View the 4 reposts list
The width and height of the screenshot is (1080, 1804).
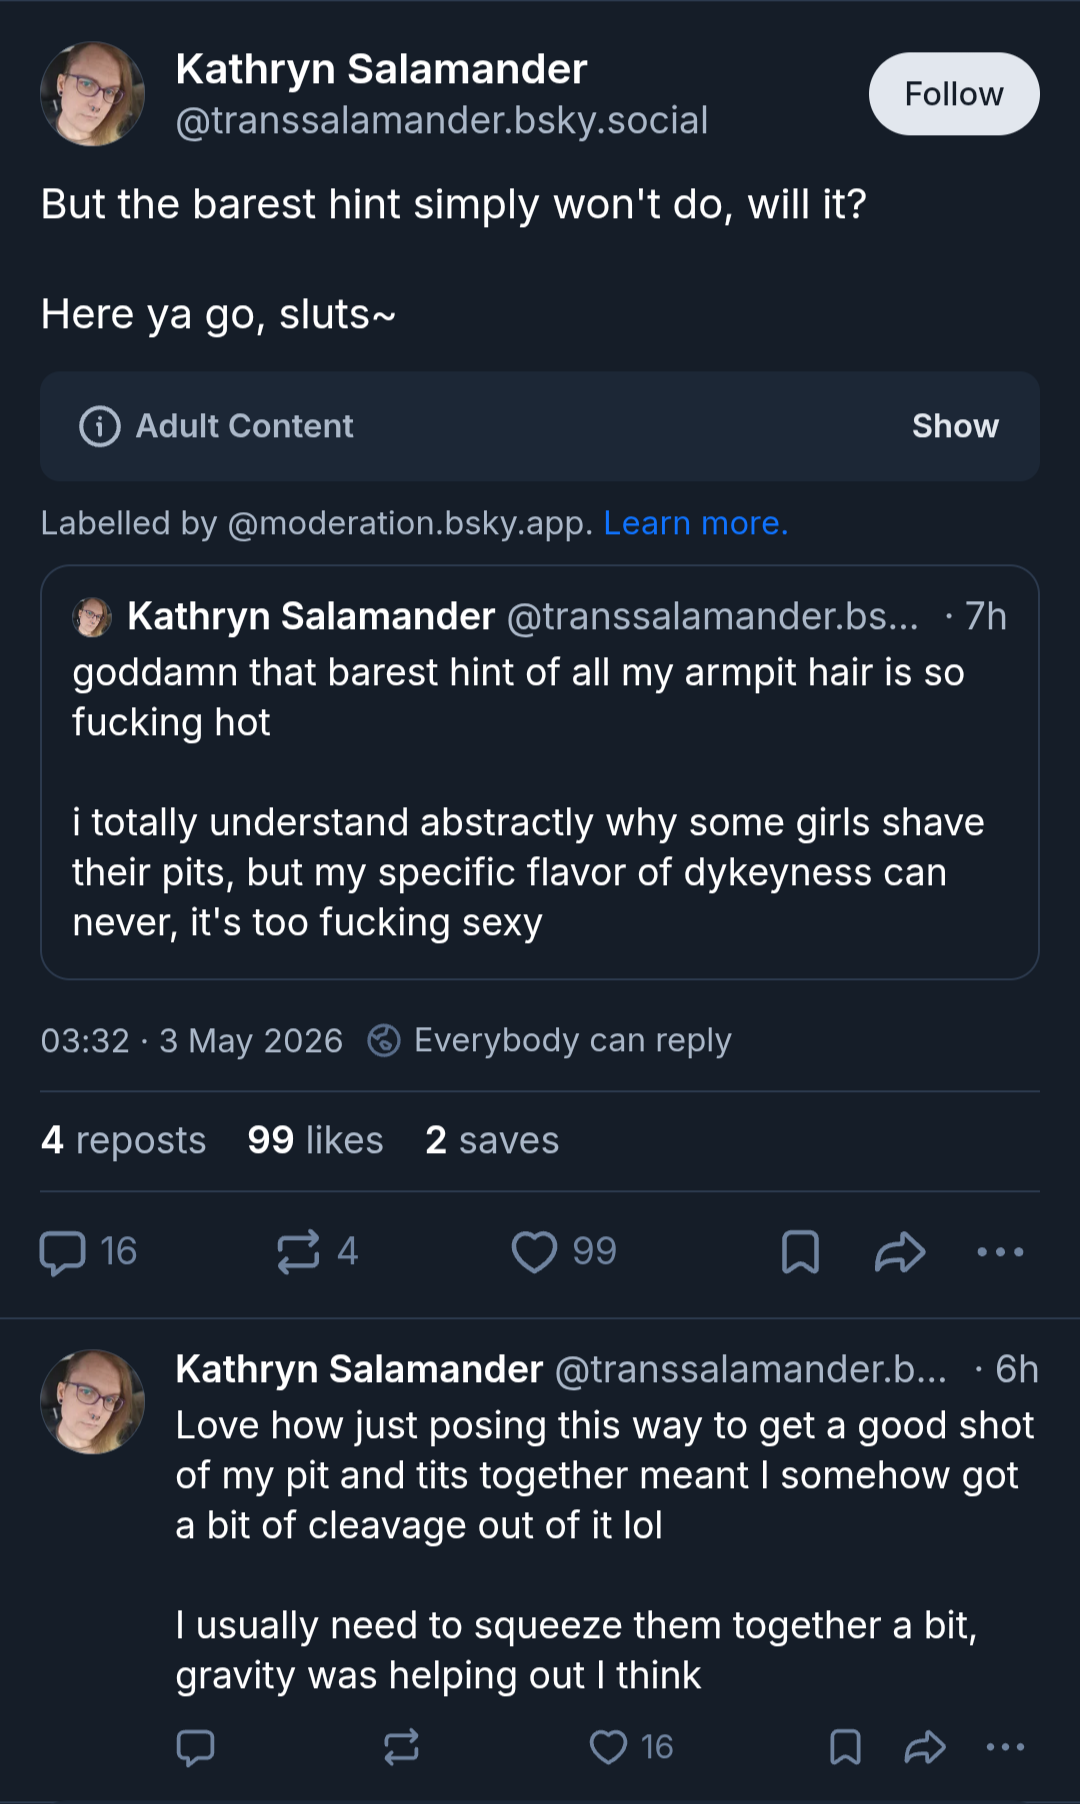pyautogui.click(x=123, y=1140)
